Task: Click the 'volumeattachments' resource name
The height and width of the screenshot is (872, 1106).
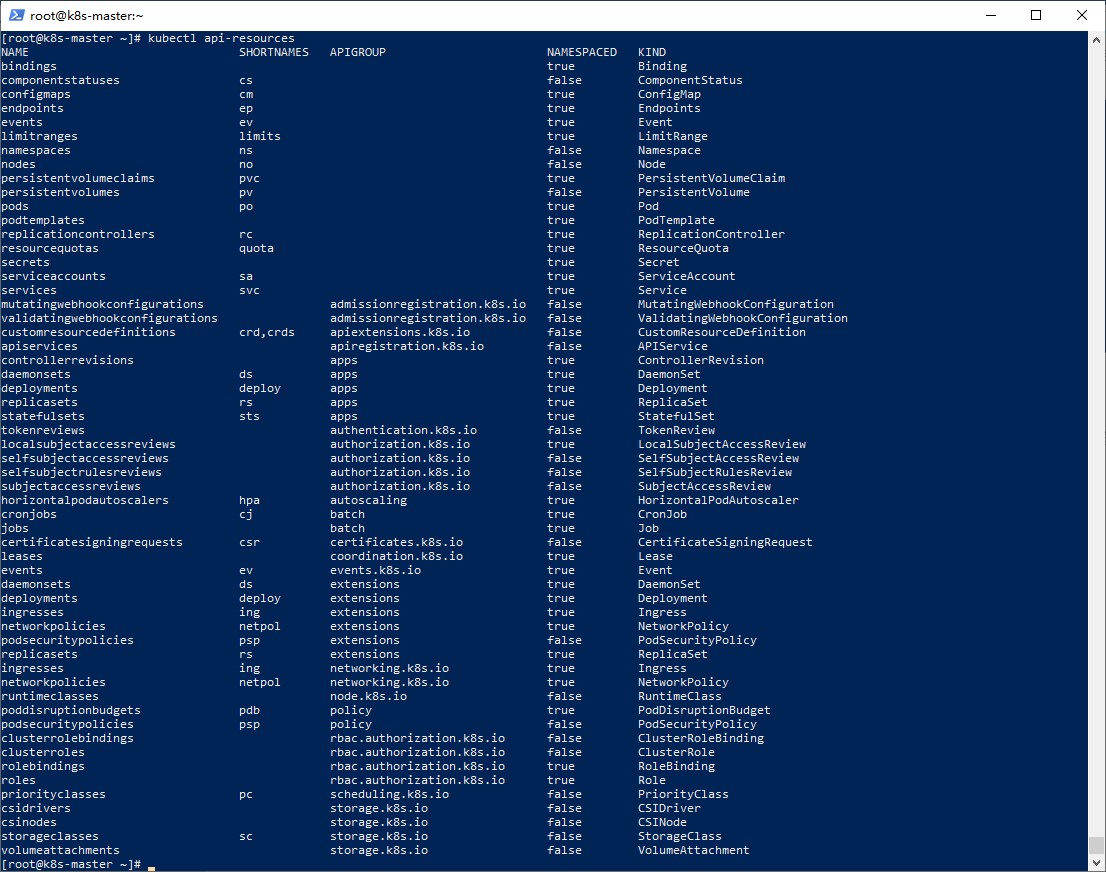Action: [x=61, y=850]
